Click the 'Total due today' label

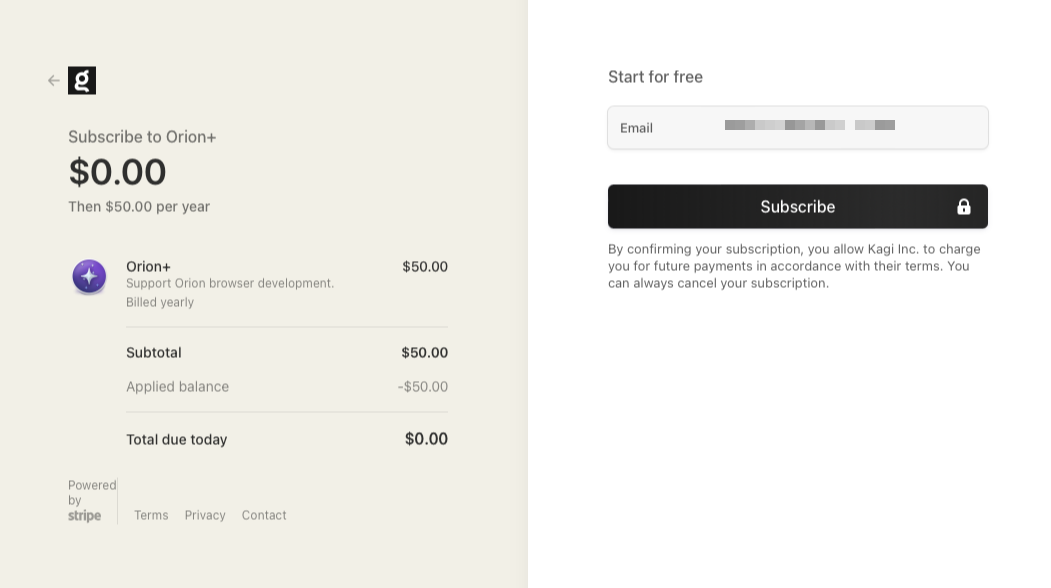point(177,440)
